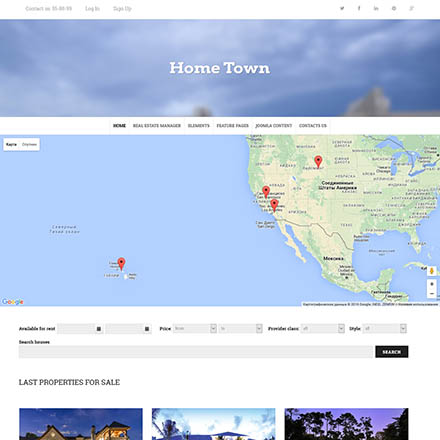The width and height of the screenshot is (440, 440).
Task: Open middle property thumbnail with blue sky
Action: coord(214,424)
